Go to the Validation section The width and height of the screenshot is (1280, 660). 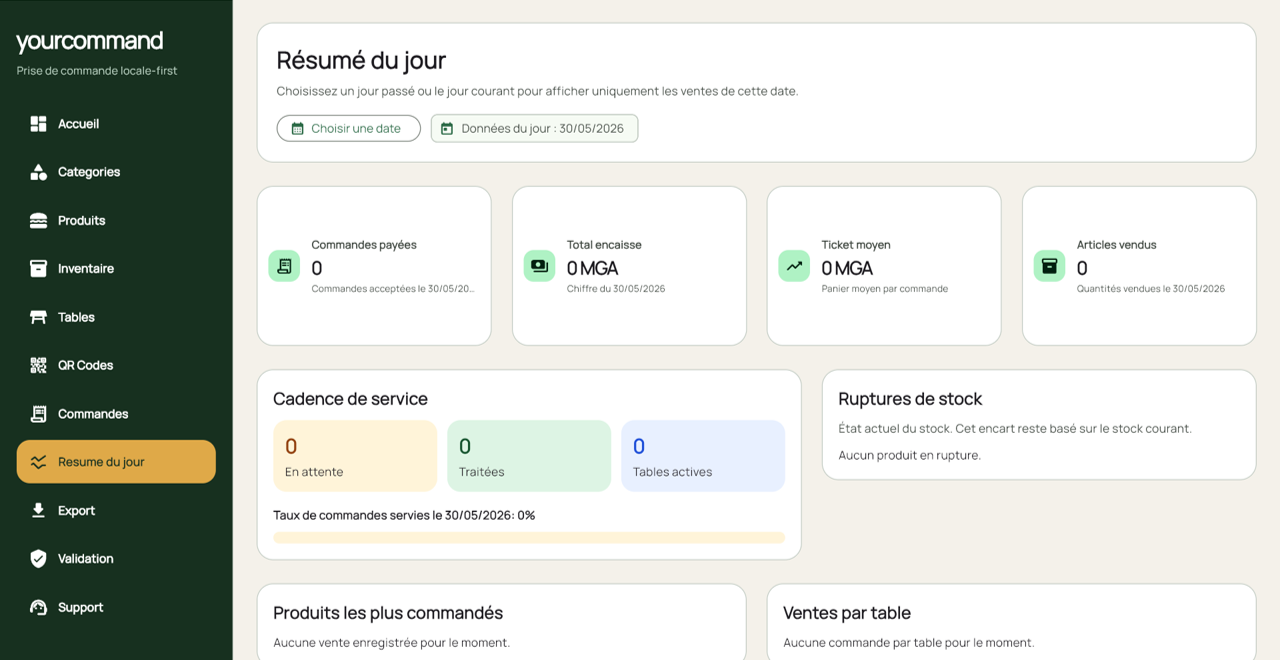116,559
